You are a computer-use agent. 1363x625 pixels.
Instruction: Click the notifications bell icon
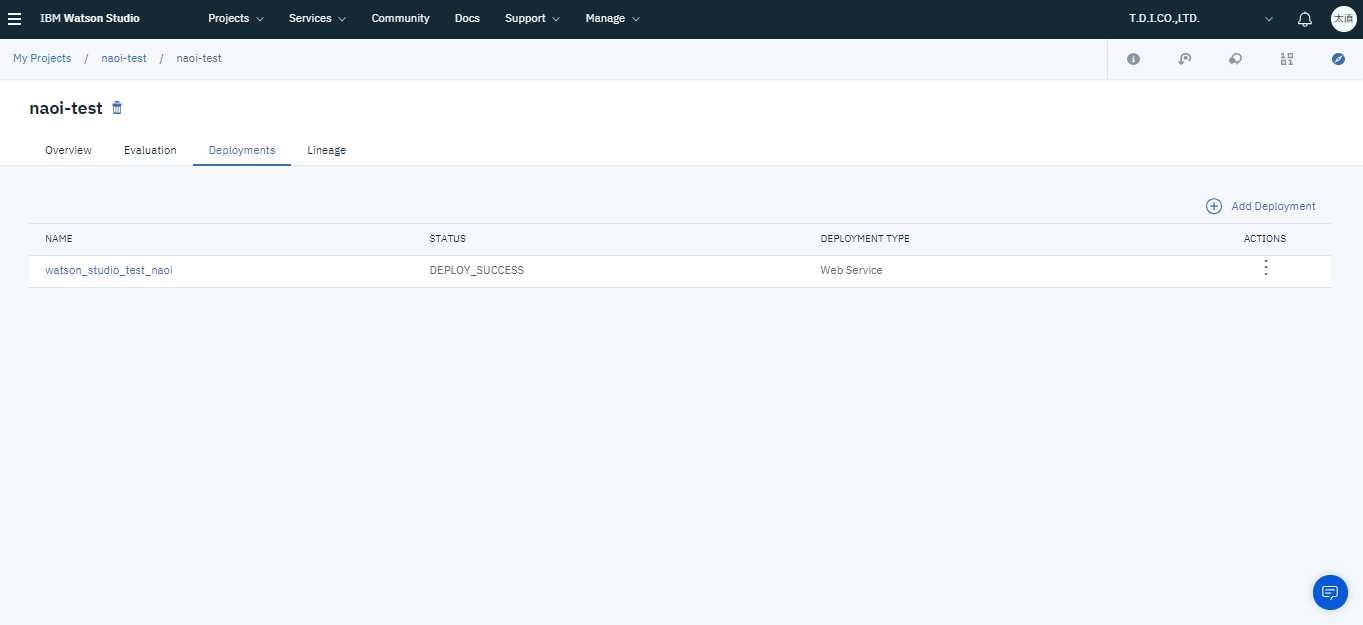[1304, 19]
